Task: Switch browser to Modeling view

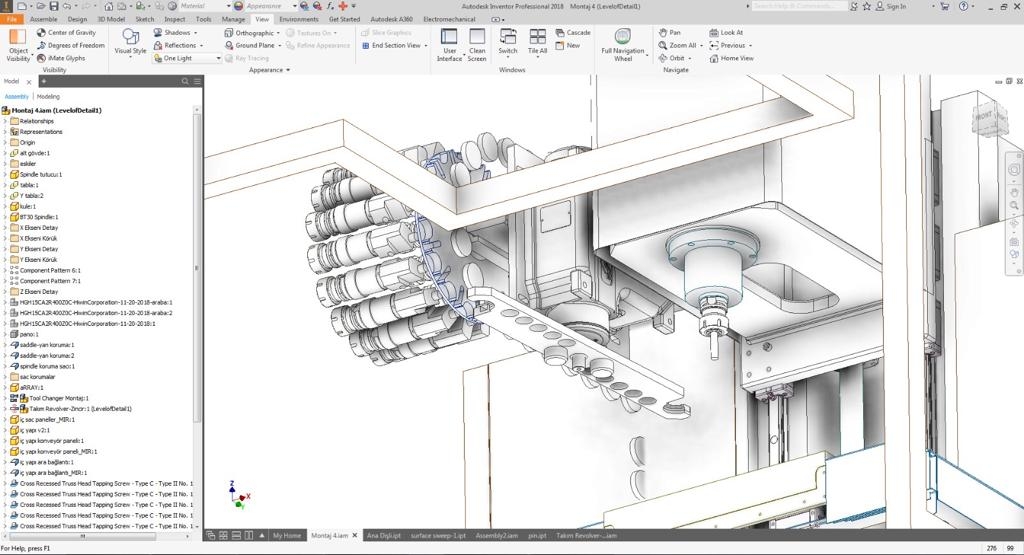Action: coord(48,97)
